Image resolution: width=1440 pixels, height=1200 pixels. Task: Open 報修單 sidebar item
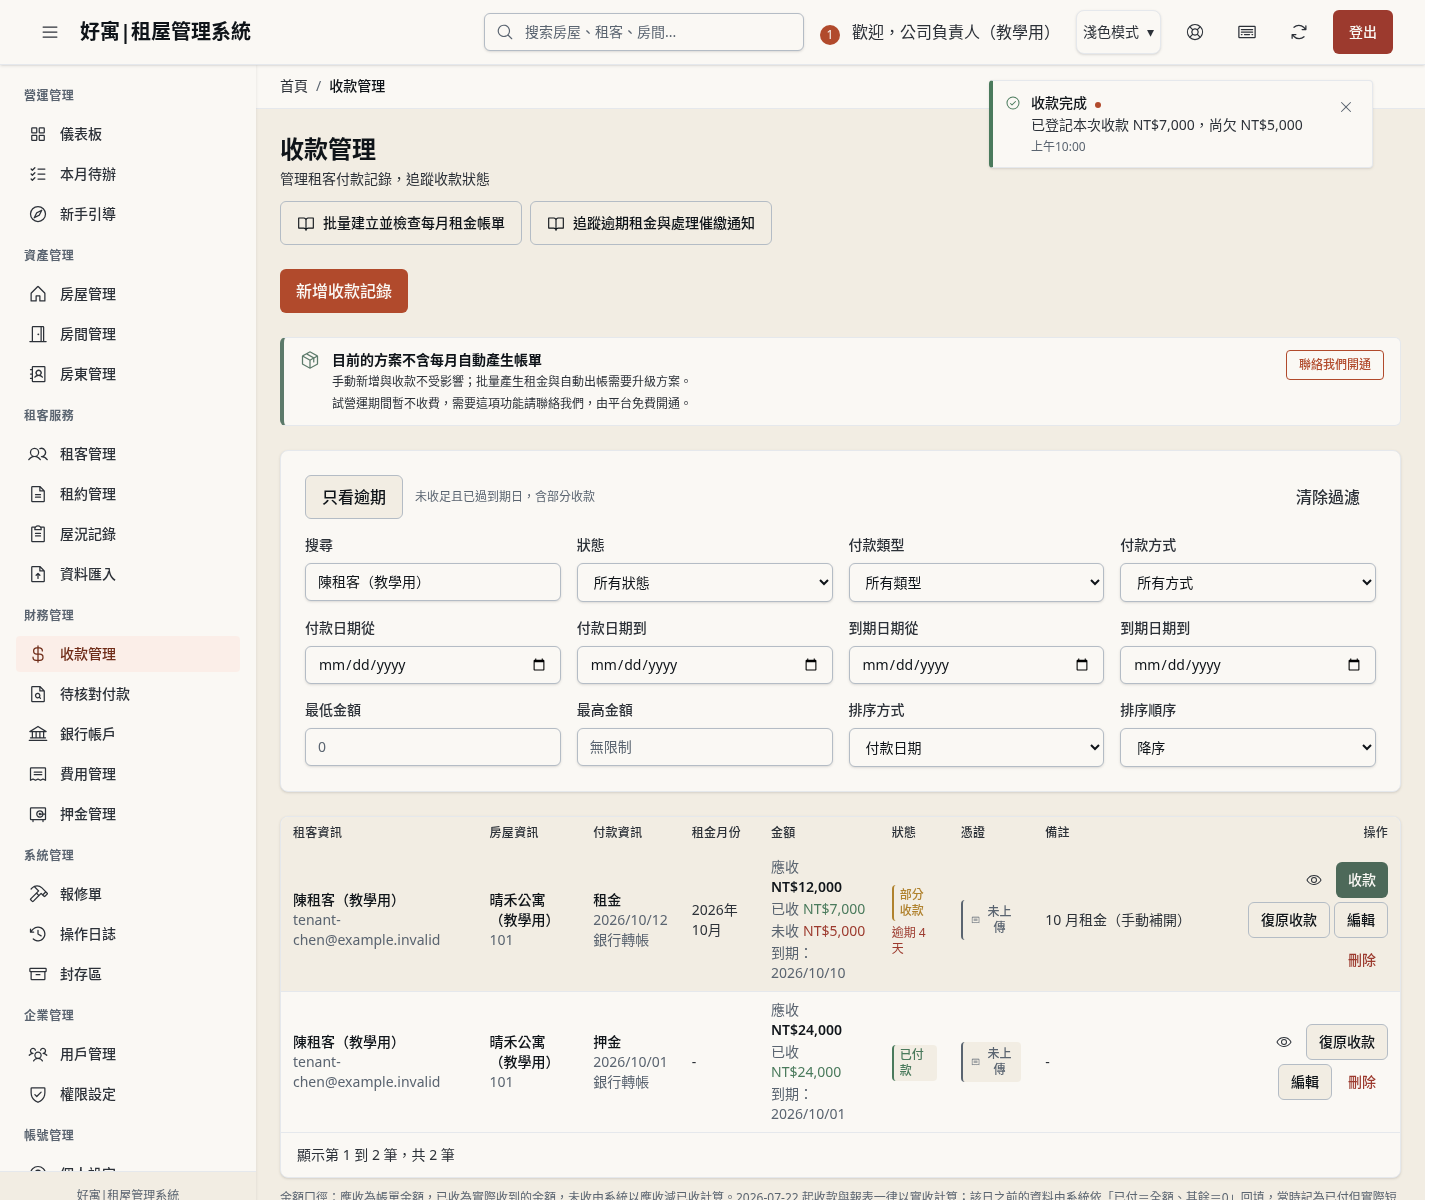click(x=128, y=894)
